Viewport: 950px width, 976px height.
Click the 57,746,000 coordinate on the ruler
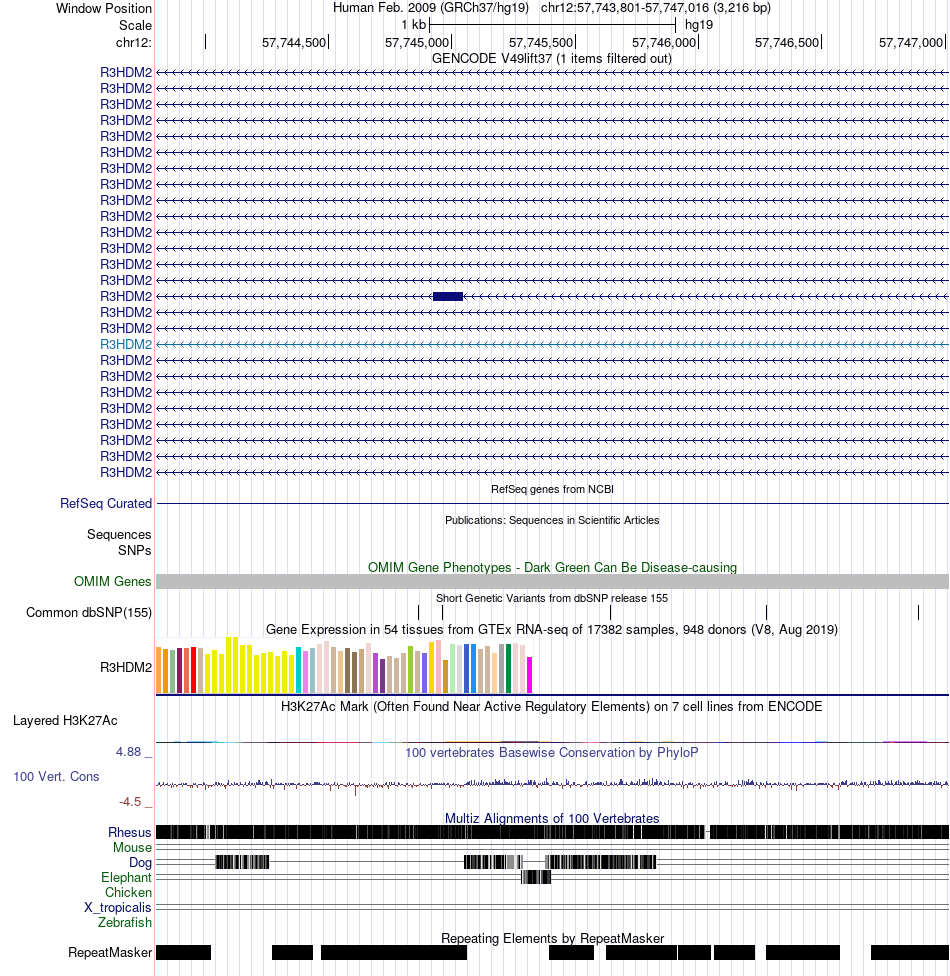(664, 42)
